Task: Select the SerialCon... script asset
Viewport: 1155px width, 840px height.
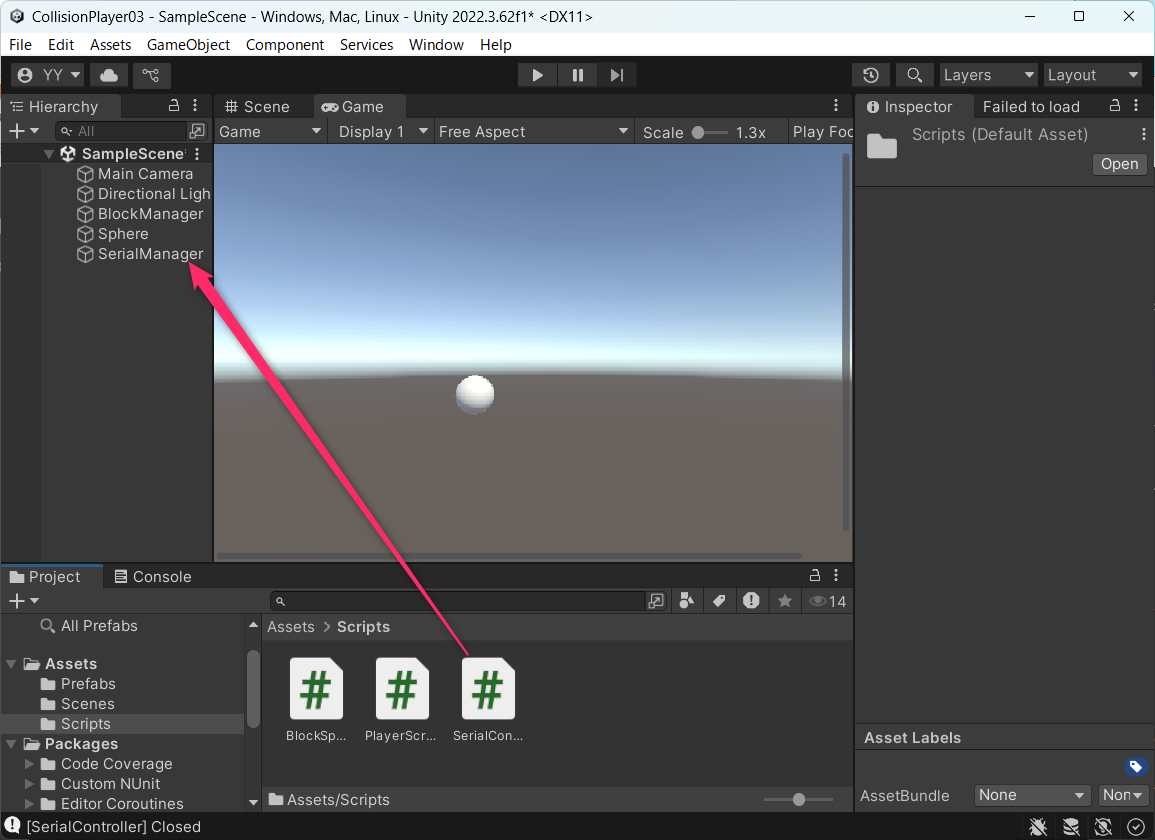Action: pyautogui.click(x=488, y=699)
